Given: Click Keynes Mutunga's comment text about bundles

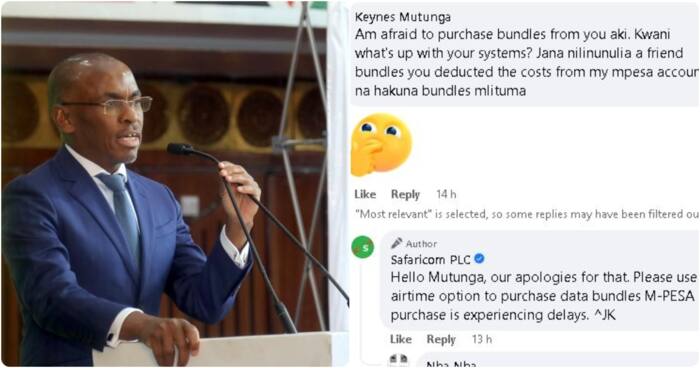Looking at the screenshot, I should click(526, 62).
